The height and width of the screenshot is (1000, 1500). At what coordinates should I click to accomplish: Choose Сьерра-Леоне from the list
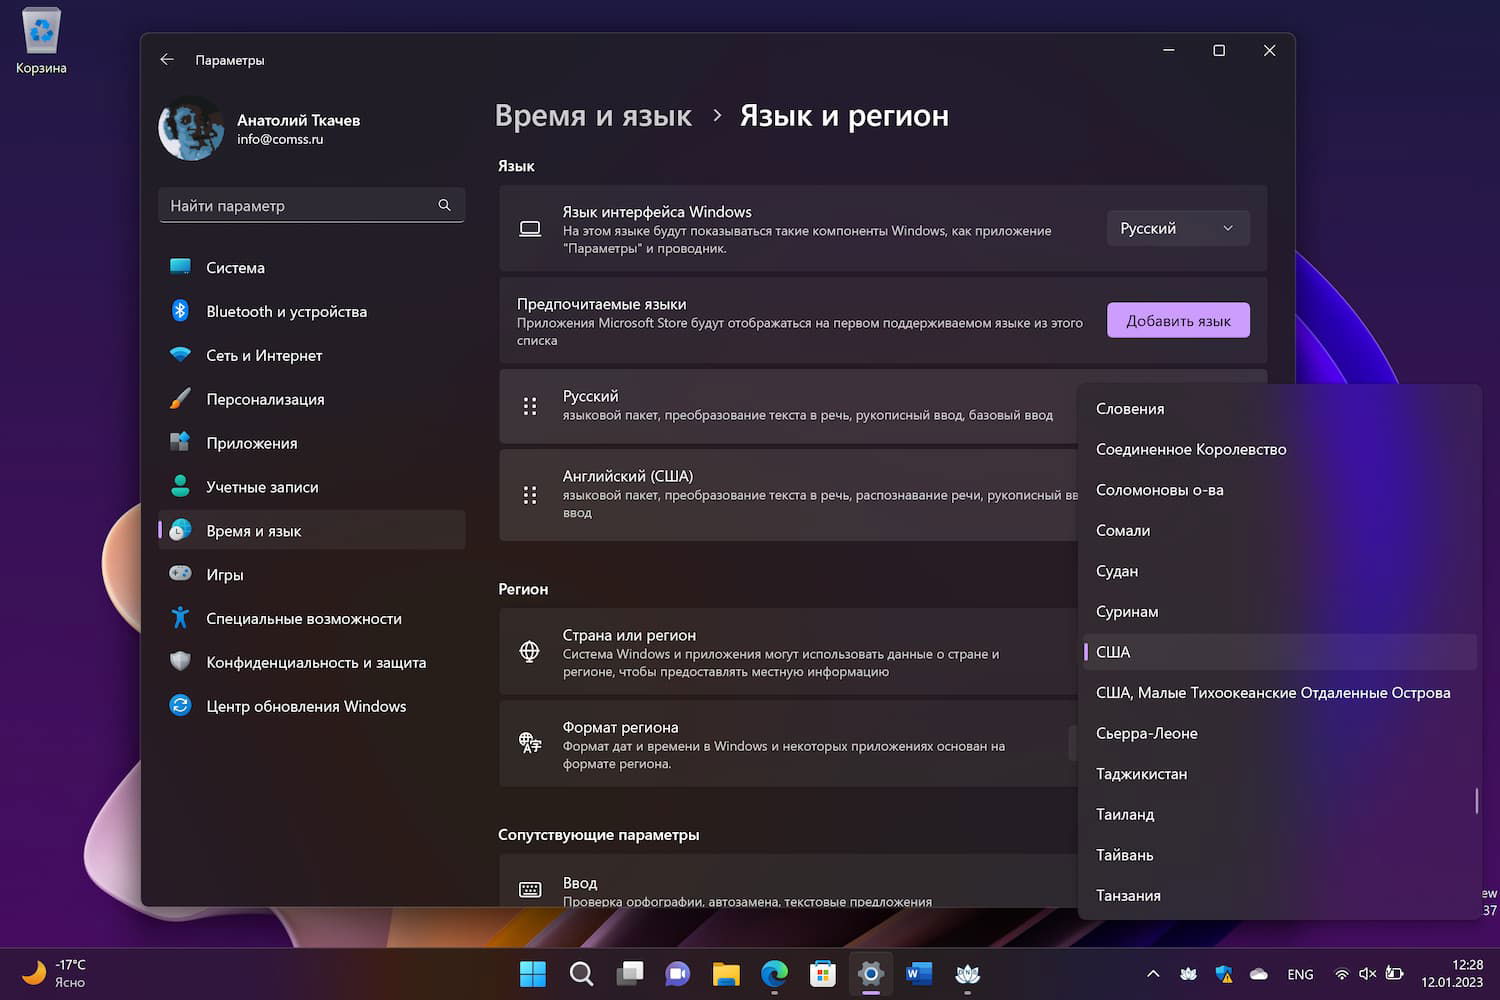click(x=1280, y=733)
